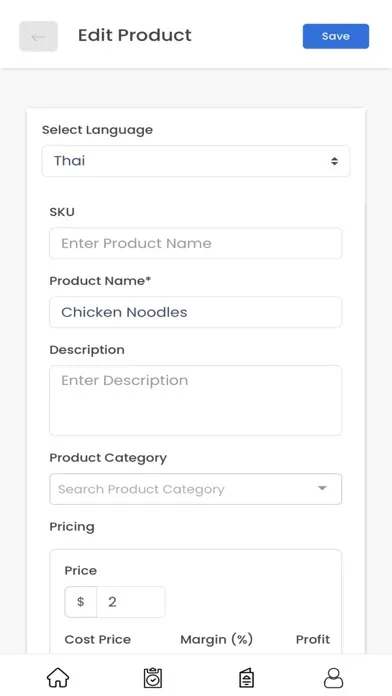392x696 pixels.
Task: Open the Select Language dropdown showing Thai
Action: tap(196, 161)
